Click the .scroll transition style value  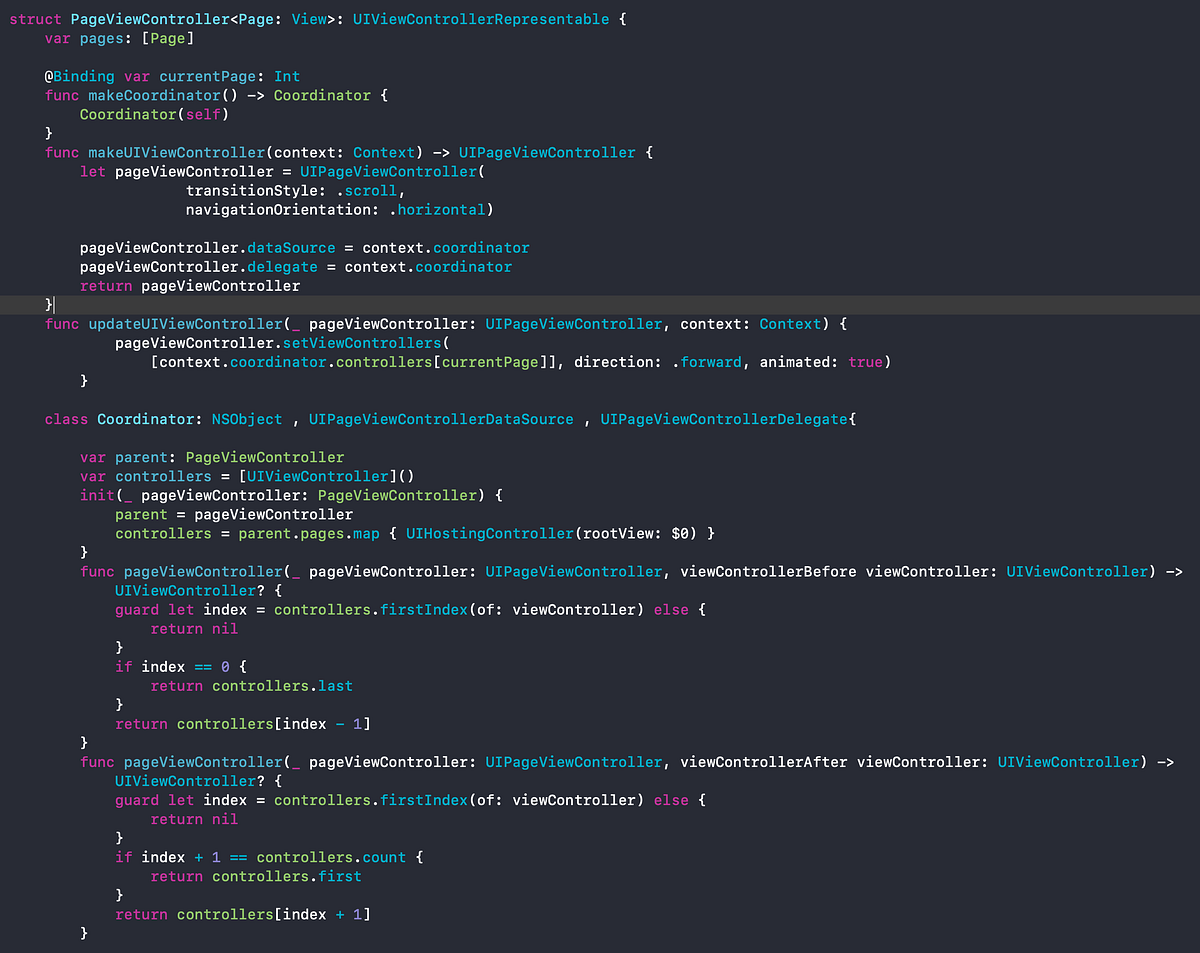coord(369,190)
